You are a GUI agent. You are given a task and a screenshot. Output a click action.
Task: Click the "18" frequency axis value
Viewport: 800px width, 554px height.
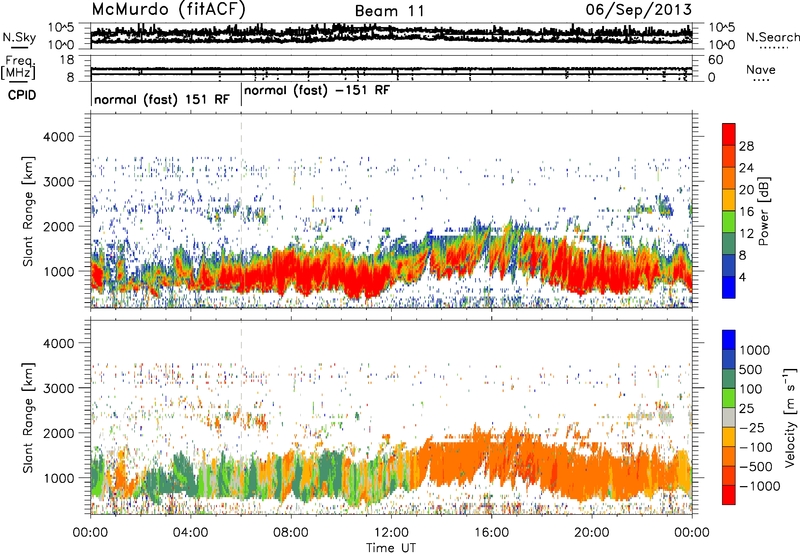pyautogui.click(x=67, y=60)
